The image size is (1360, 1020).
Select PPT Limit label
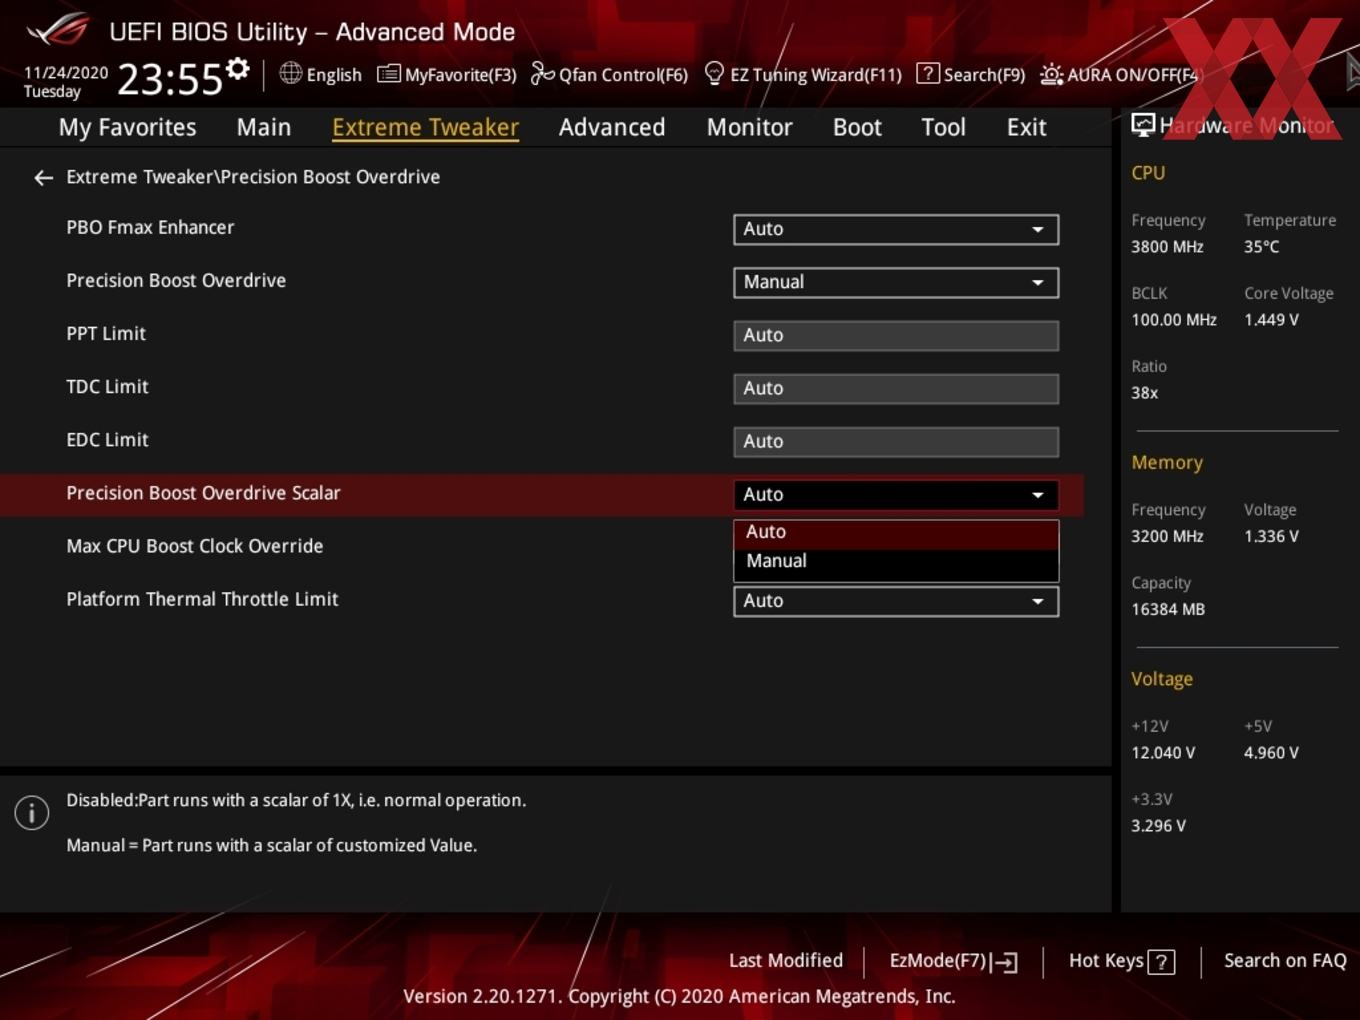point(106,334)
